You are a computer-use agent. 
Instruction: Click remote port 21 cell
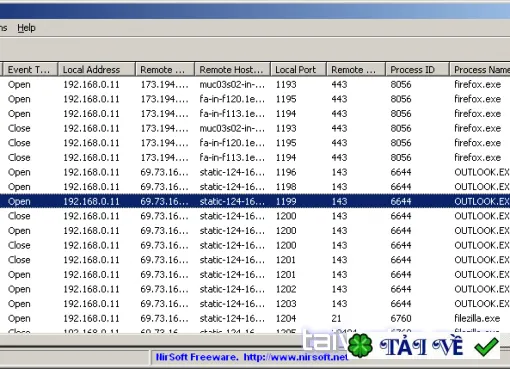[x=336, y=319]
